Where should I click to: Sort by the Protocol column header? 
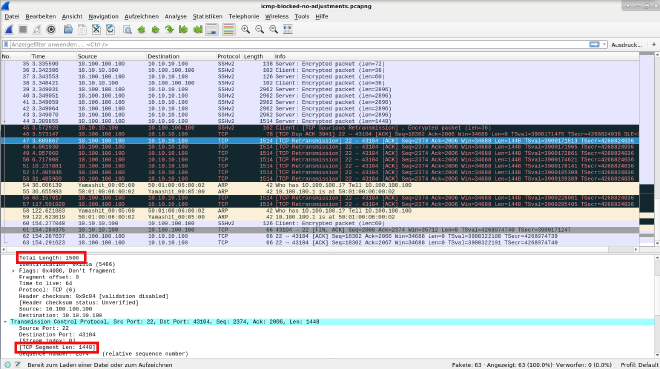[x=229, y=56]
